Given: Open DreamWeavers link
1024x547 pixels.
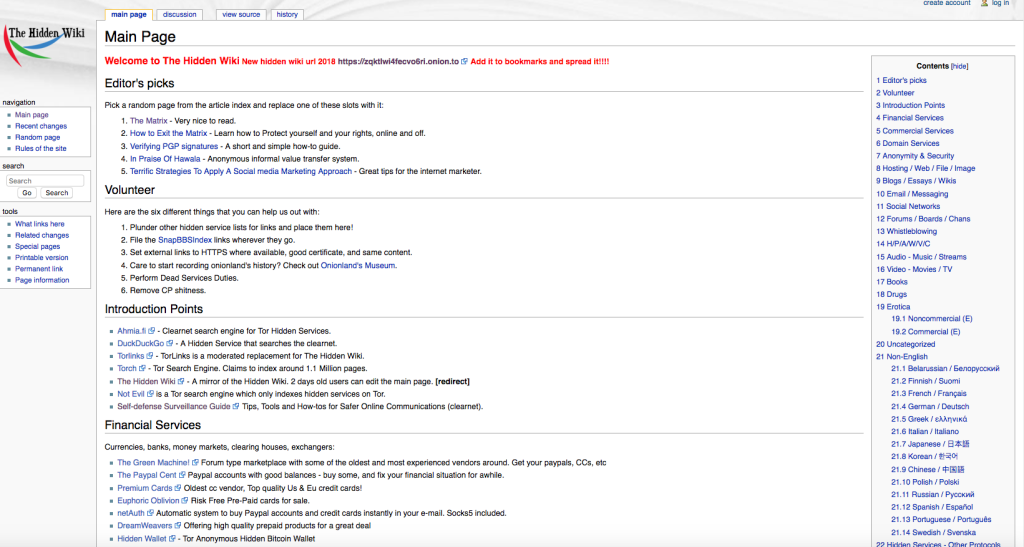Looking at the screenshot, I should (x=145, y=525).
